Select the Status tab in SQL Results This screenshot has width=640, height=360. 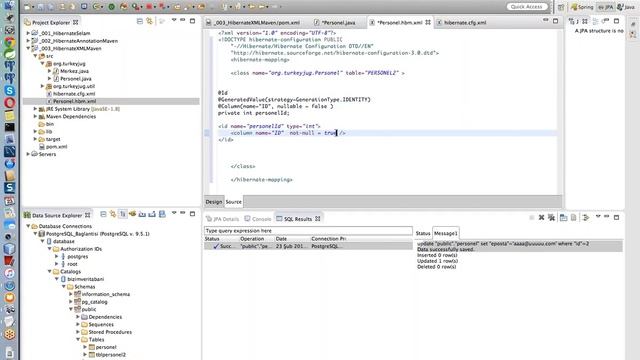pyautogui.click(x=423, y=233)
